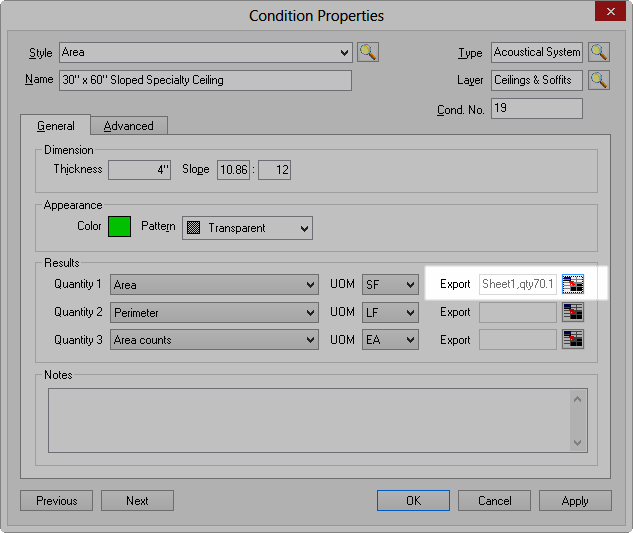Click the Type lookup magnifier icon

click(x=599, y=52)
